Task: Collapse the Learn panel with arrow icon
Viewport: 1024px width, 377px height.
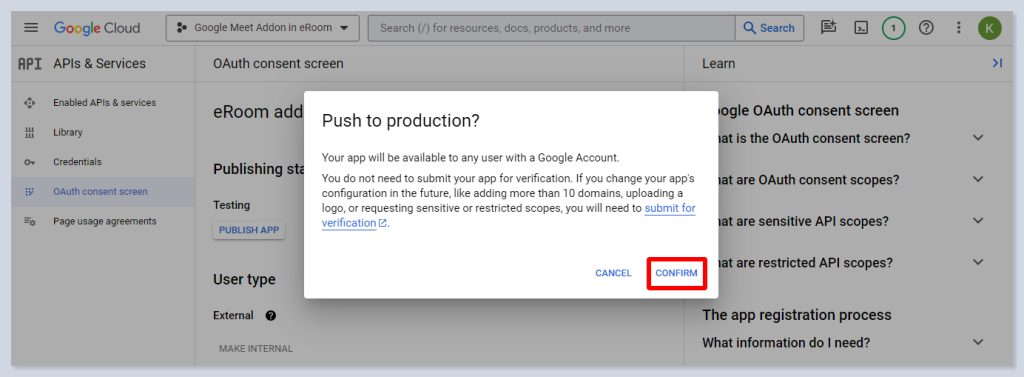Action: pos(997,63)
